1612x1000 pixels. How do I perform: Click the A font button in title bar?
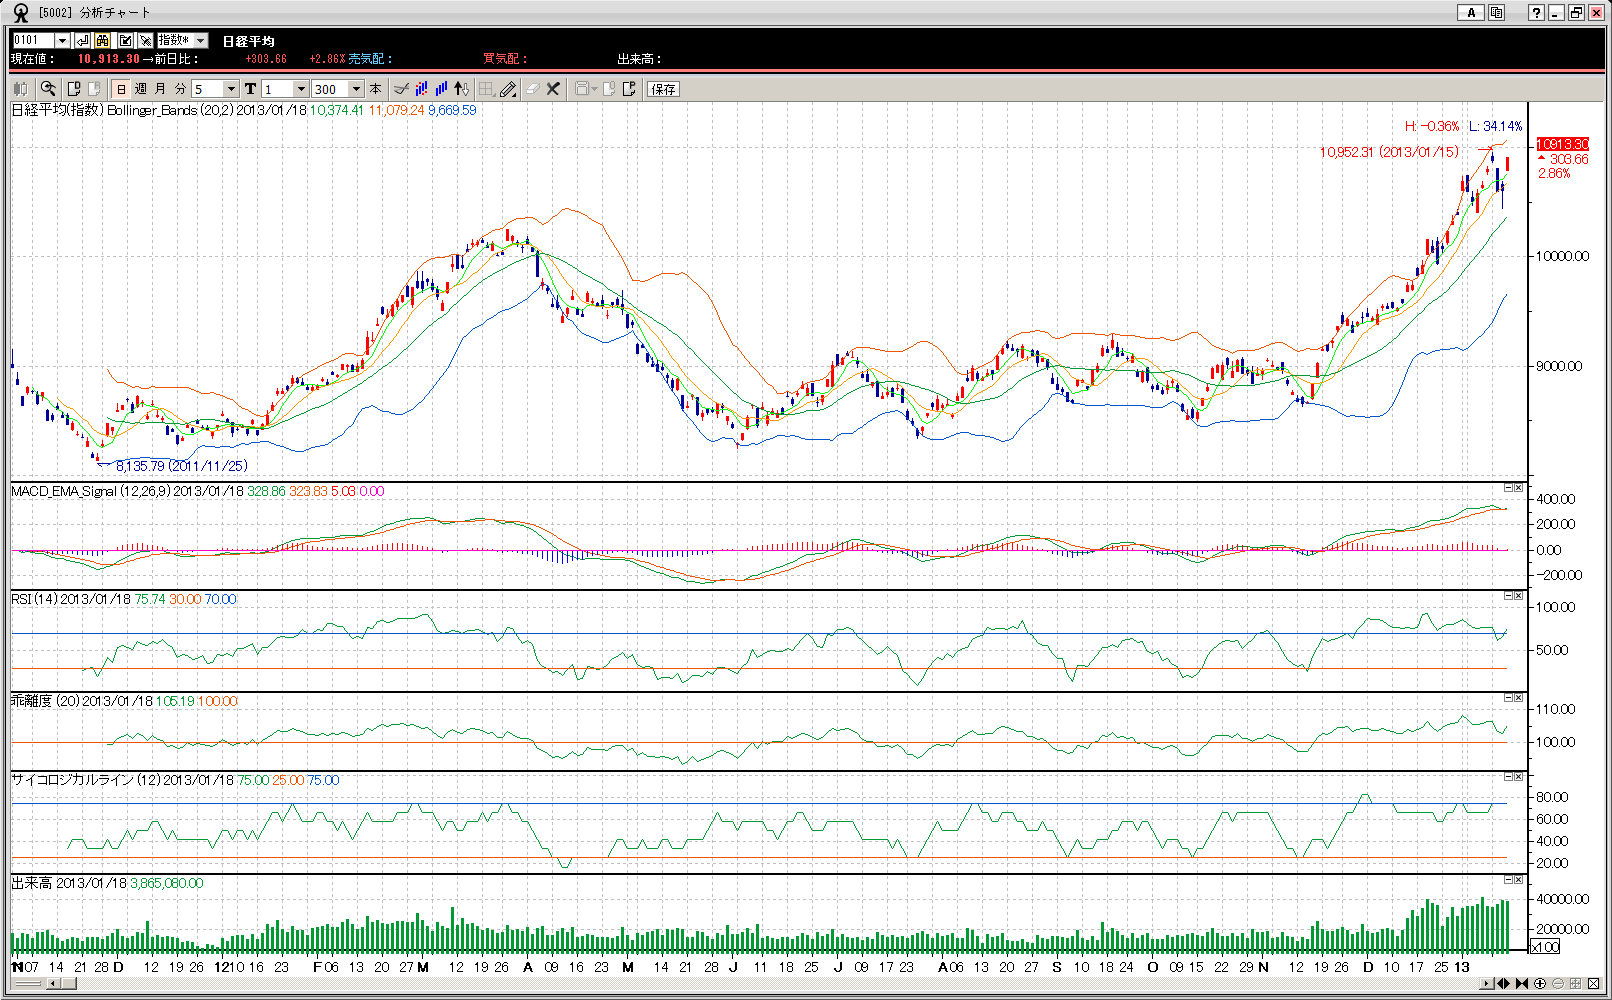(1470, 13)
